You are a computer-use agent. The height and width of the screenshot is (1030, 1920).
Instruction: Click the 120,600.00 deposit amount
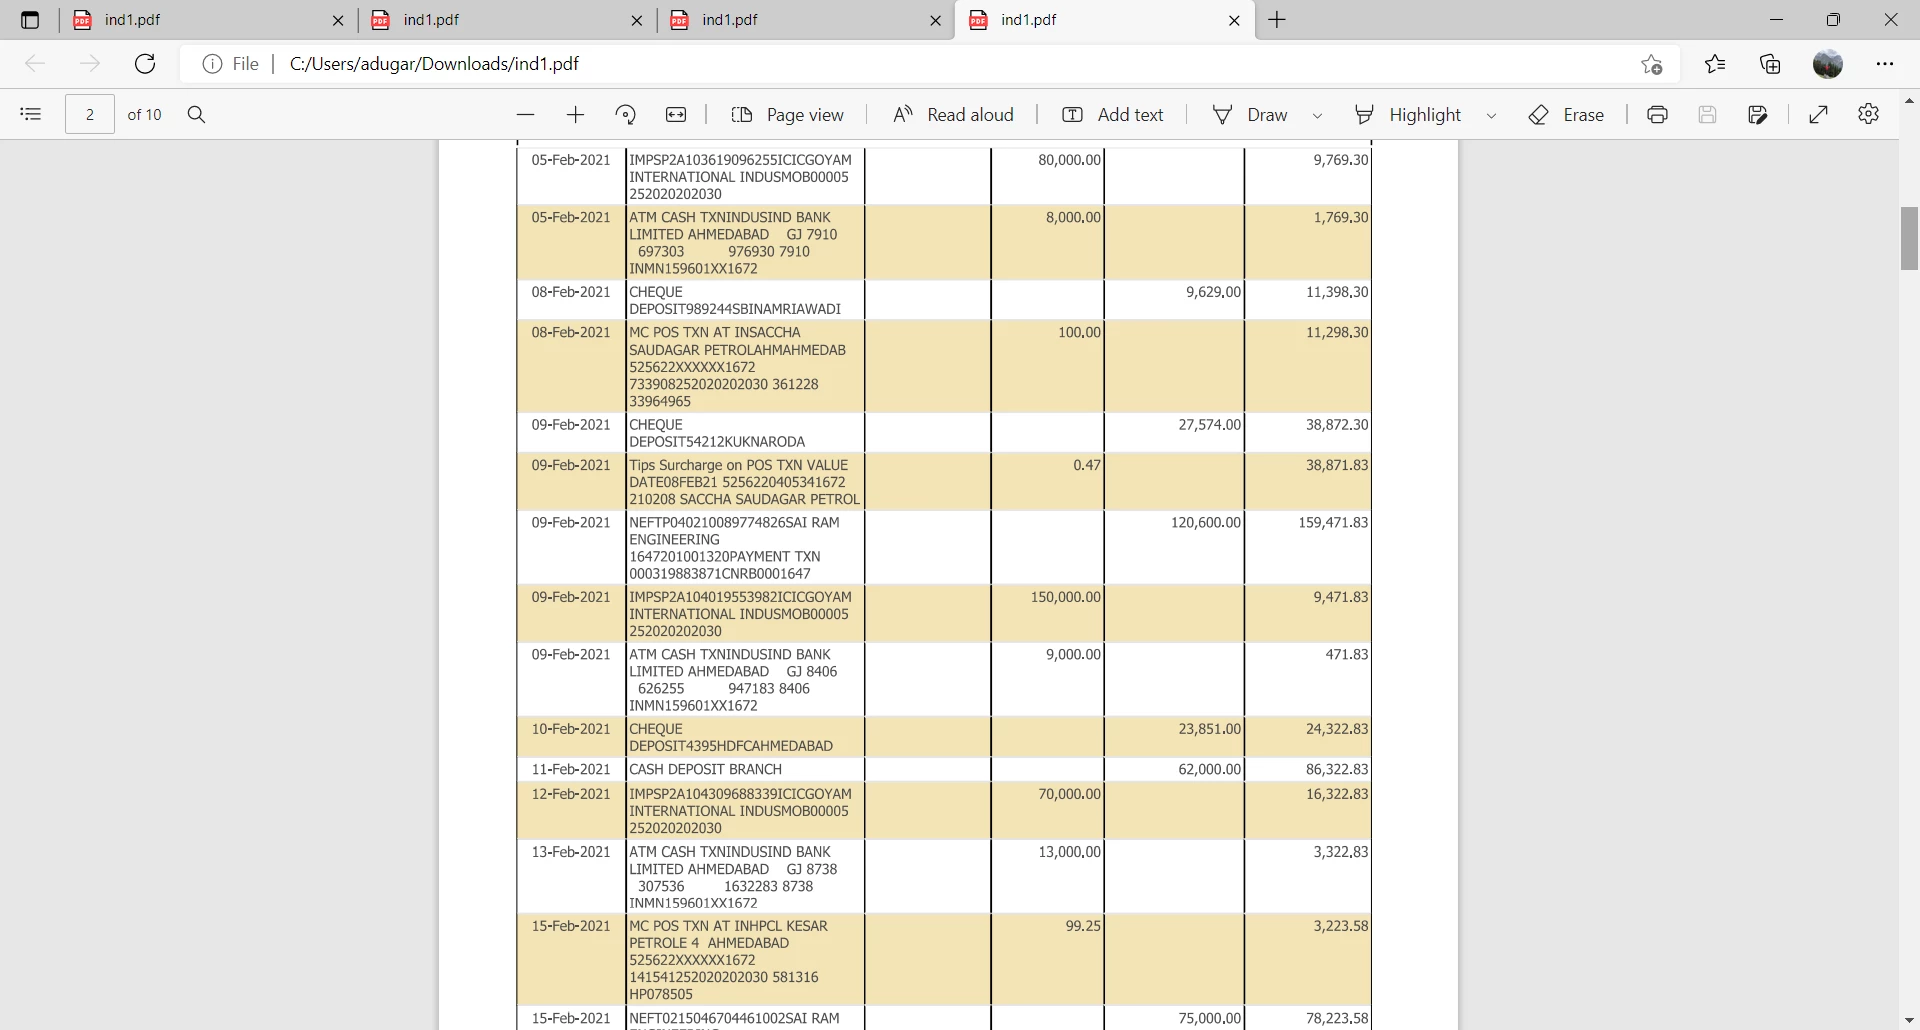pyautogui.click(x=1206, y=523)
